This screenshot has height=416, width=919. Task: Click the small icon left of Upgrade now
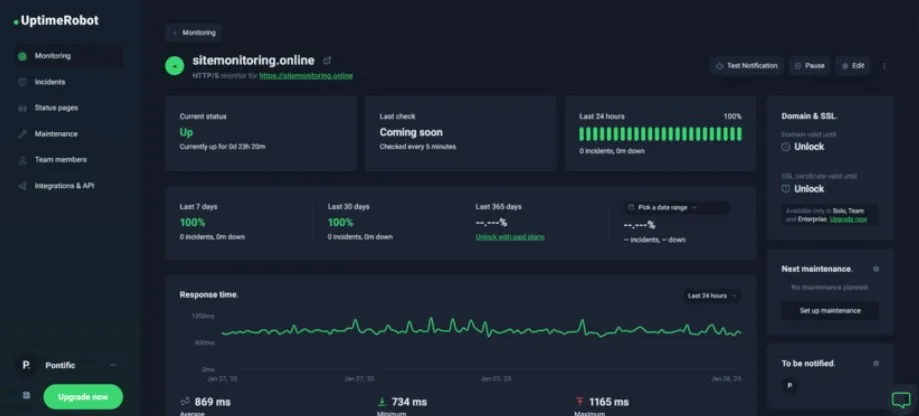(26, 395)
